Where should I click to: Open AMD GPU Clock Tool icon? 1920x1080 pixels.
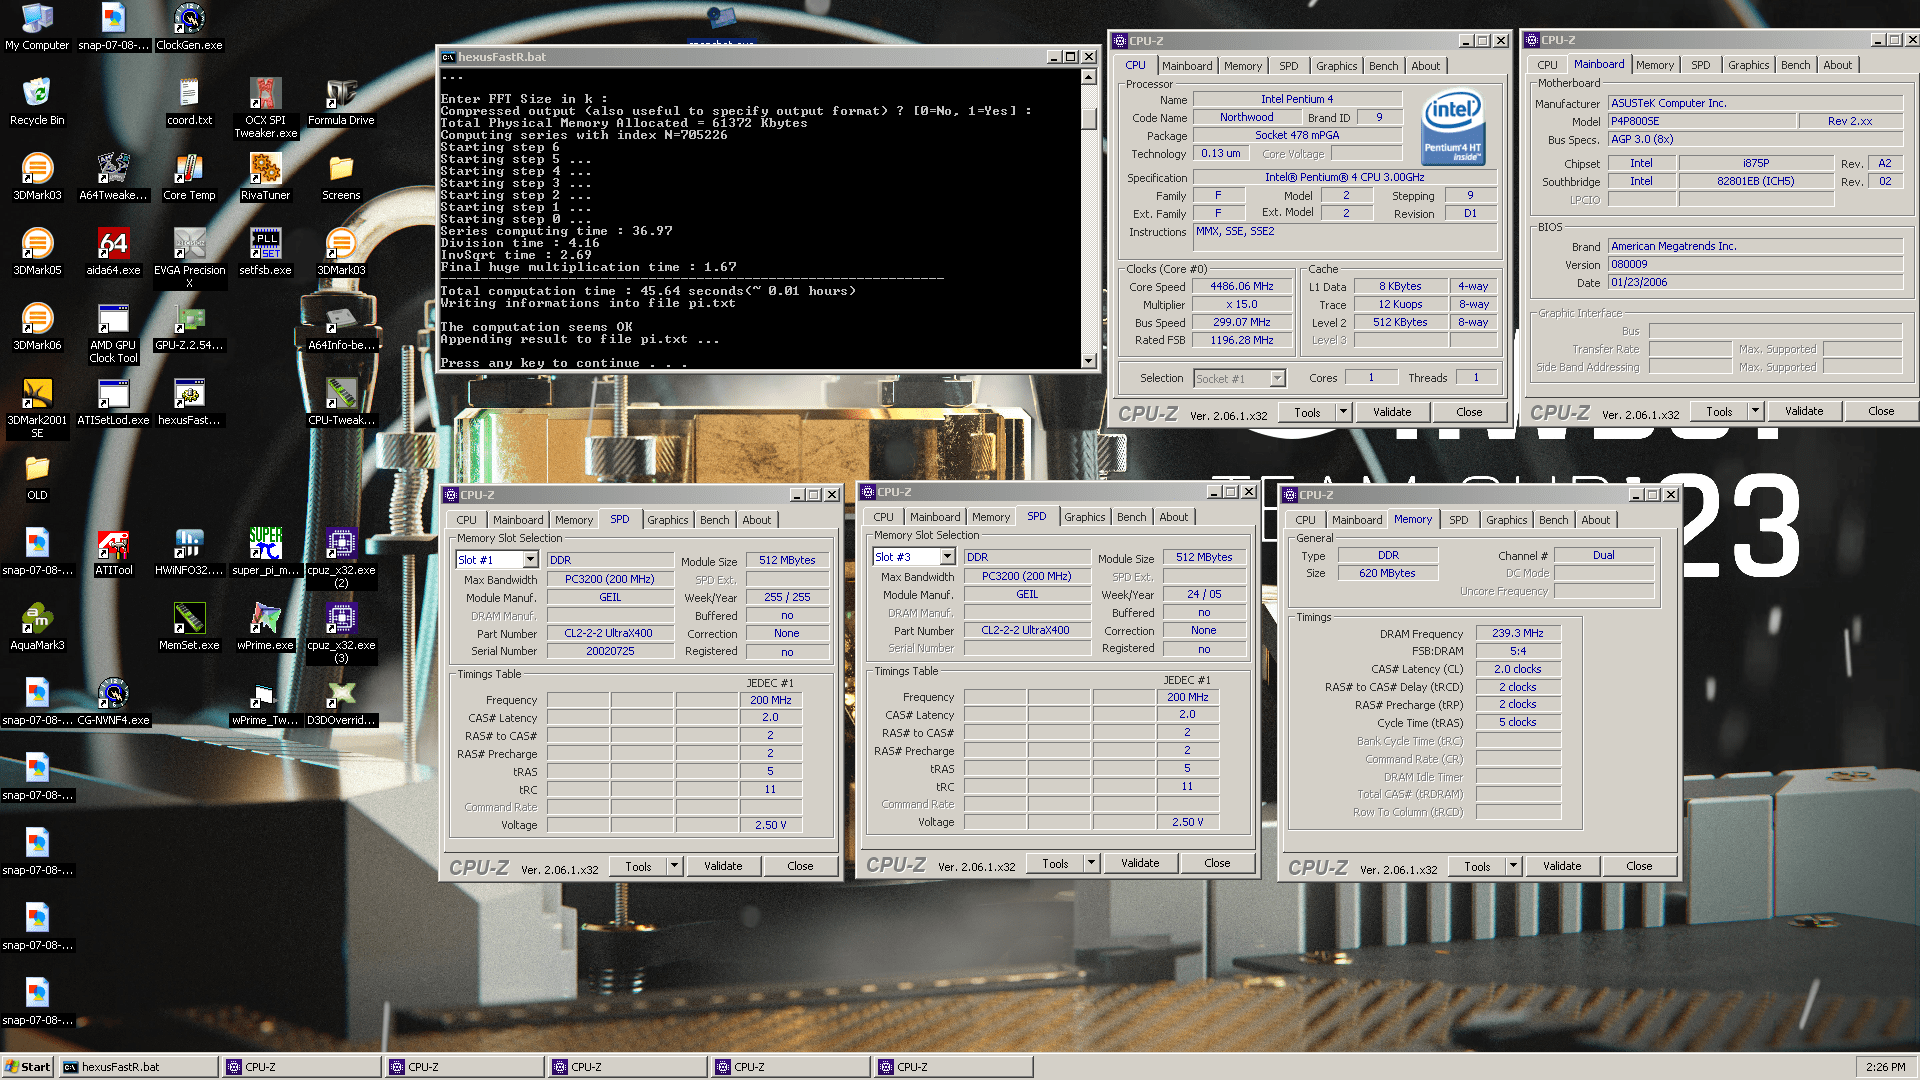click(x=113, y=333)
